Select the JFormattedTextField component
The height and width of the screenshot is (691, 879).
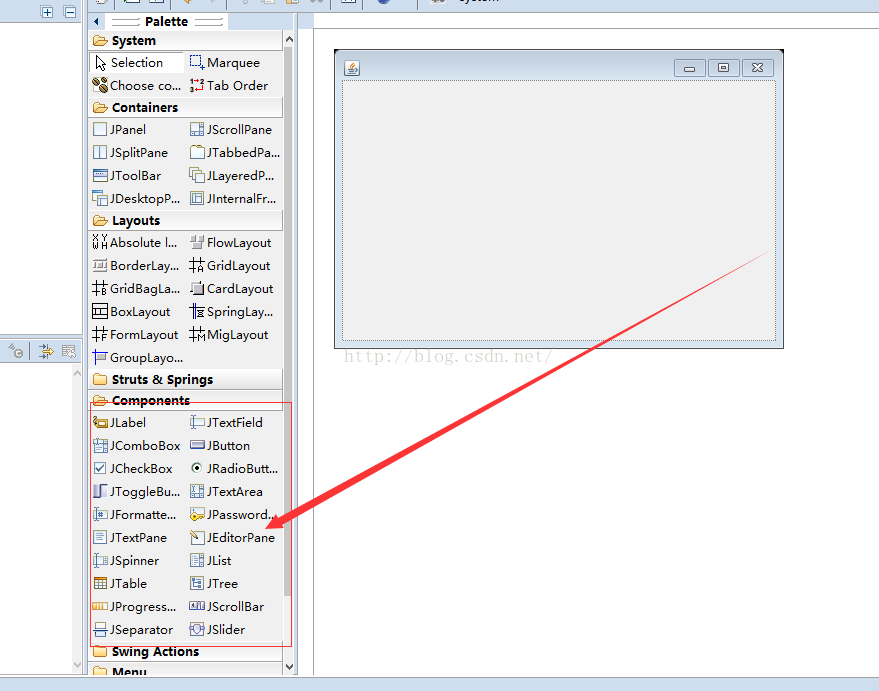click(135, 514)
